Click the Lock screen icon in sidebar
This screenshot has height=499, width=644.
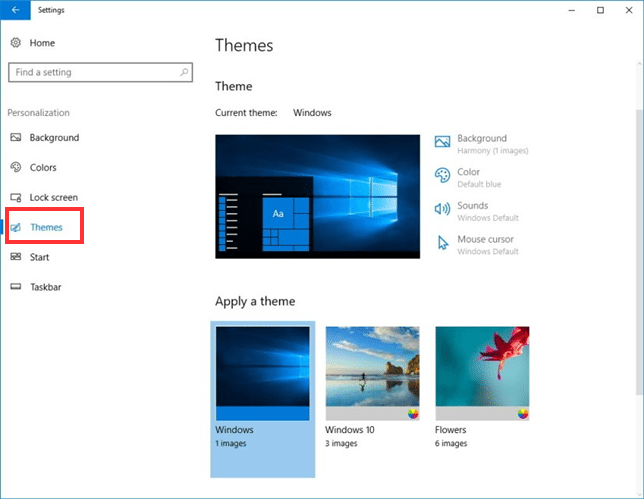16,197
